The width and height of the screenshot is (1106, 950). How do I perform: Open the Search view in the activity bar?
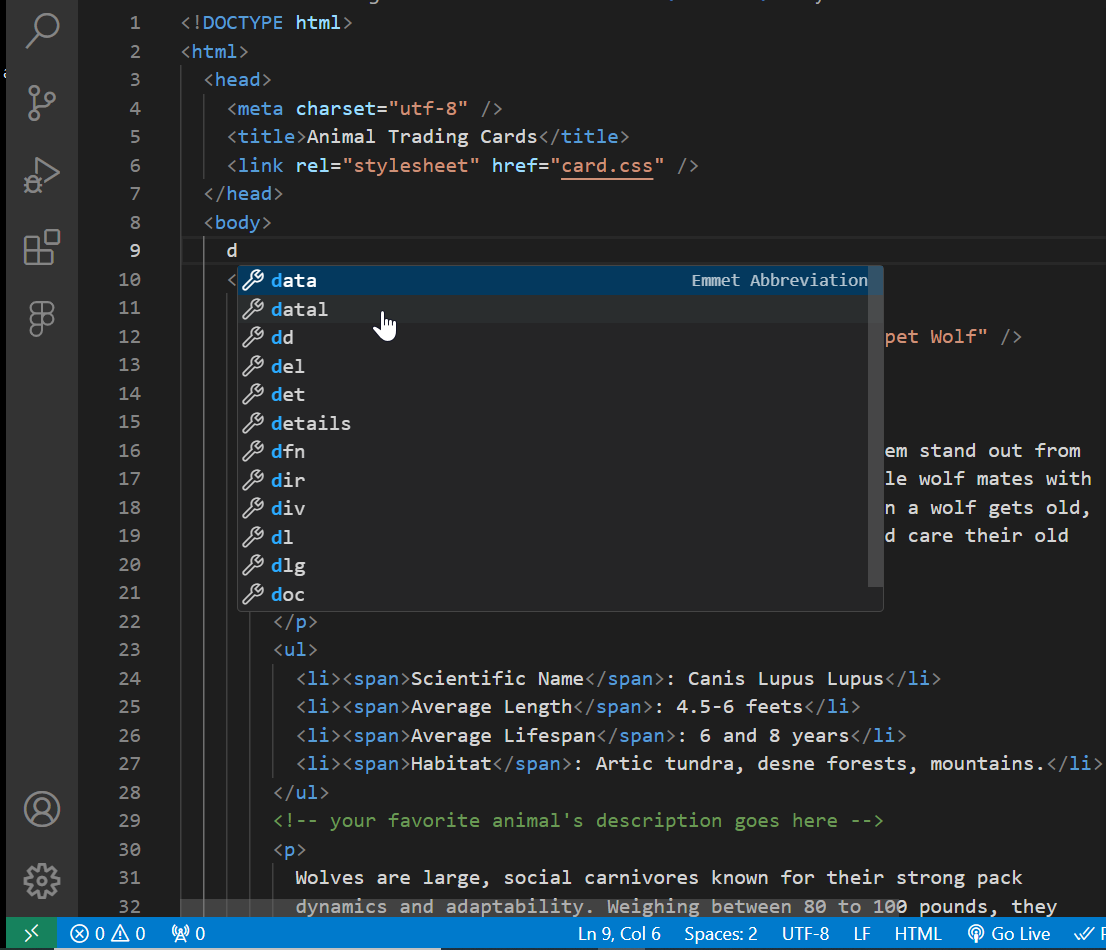(x=42, y=30)
